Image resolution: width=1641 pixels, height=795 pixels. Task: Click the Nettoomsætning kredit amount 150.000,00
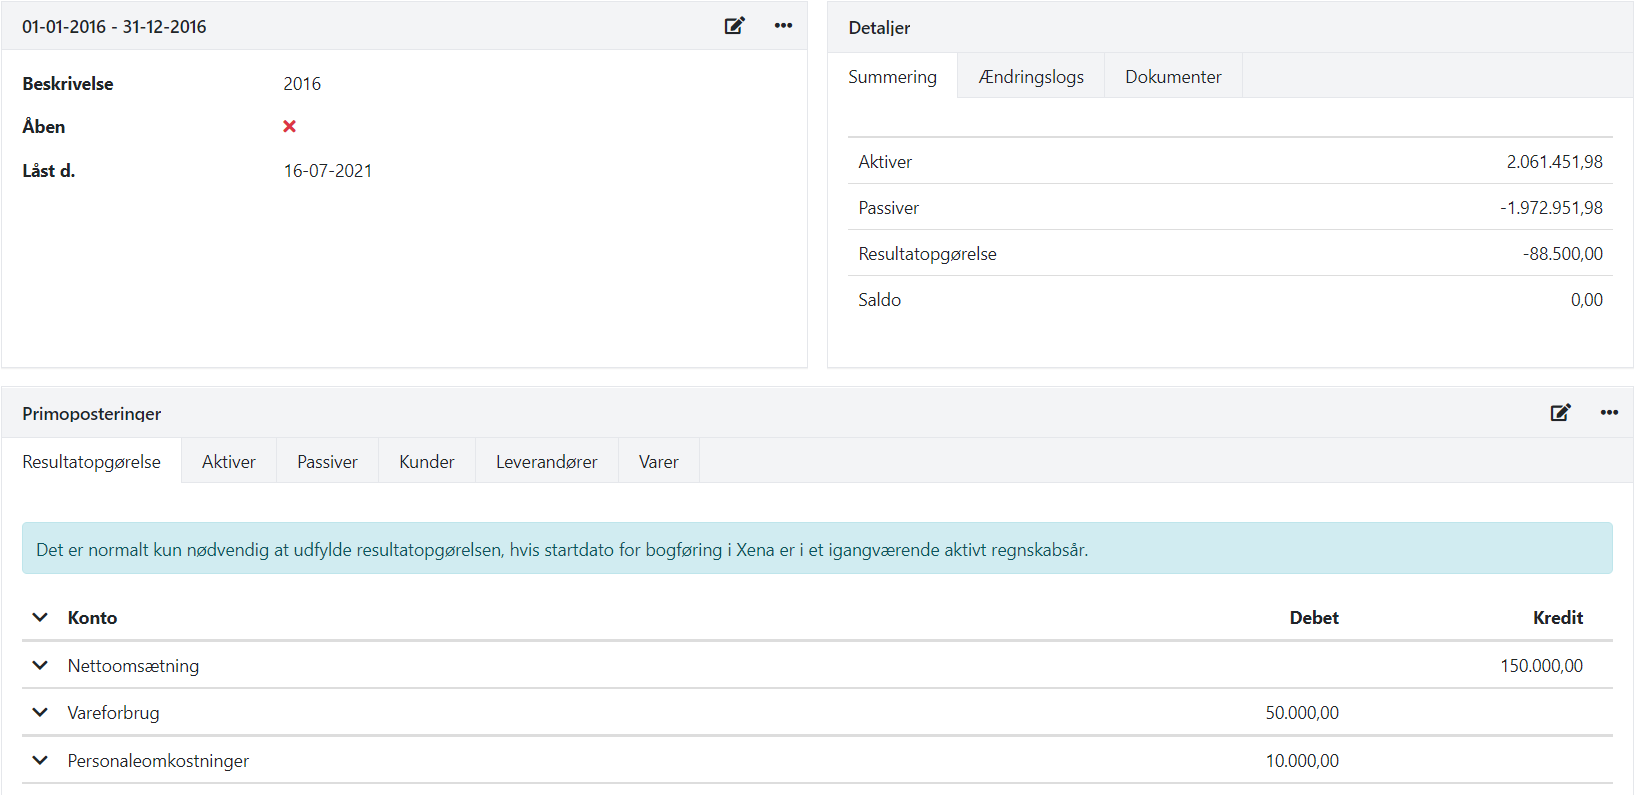(x=1541, y=666)
